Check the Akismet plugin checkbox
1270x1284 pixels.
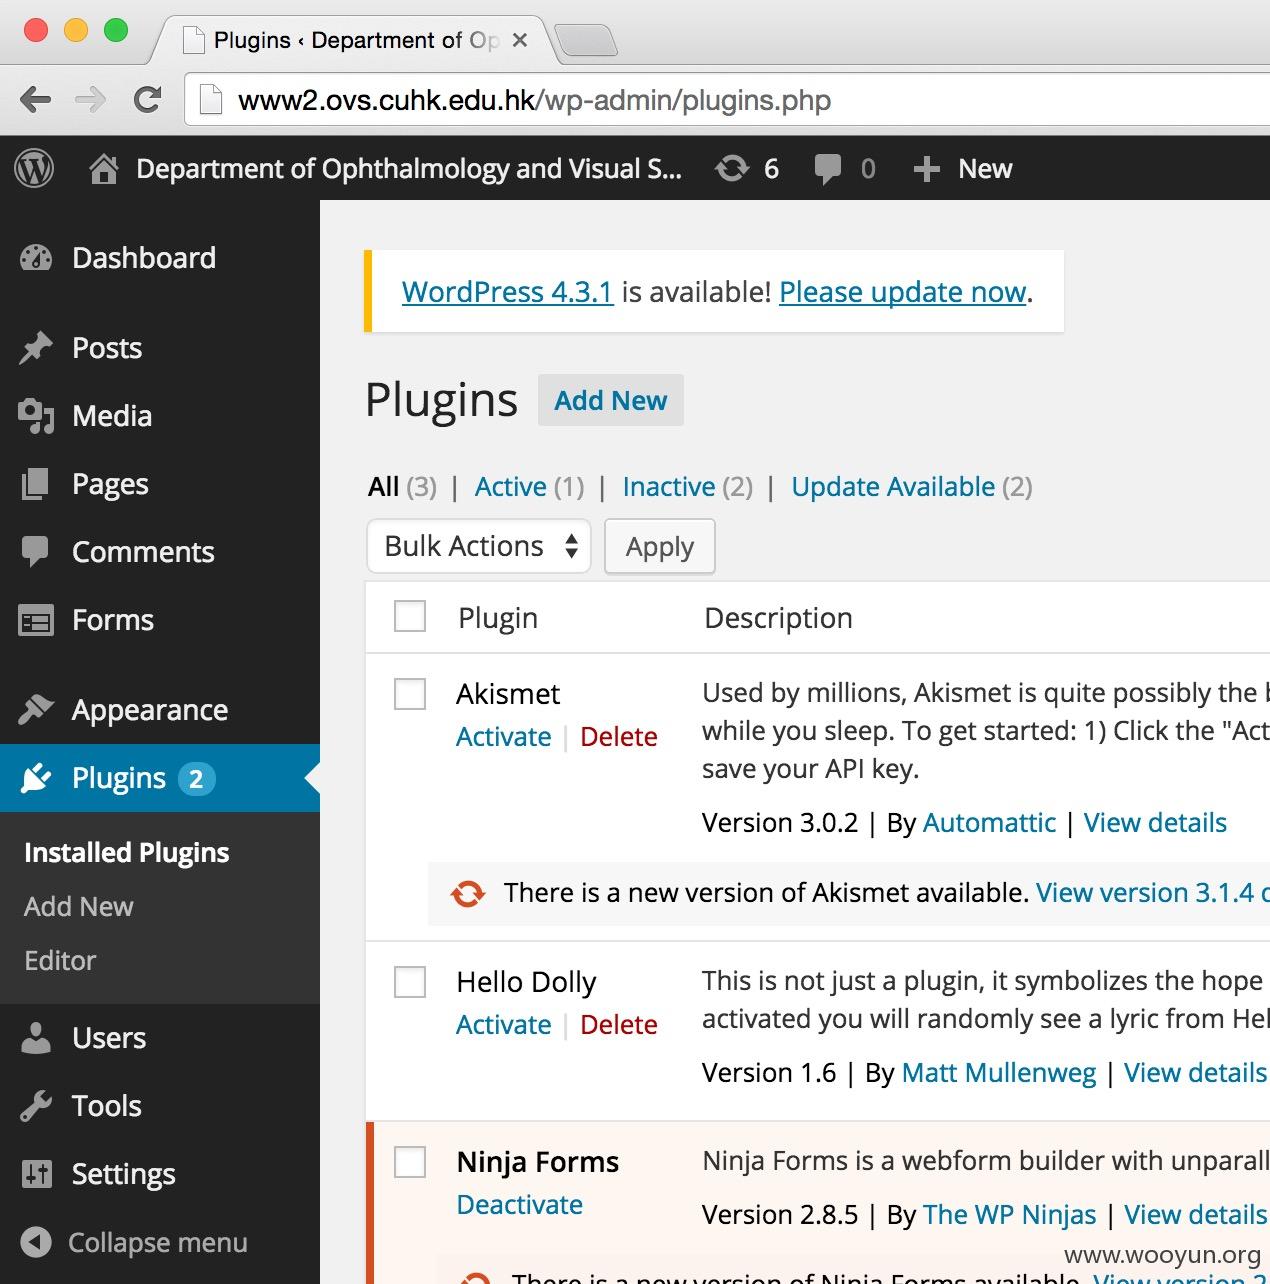(410, 694)
